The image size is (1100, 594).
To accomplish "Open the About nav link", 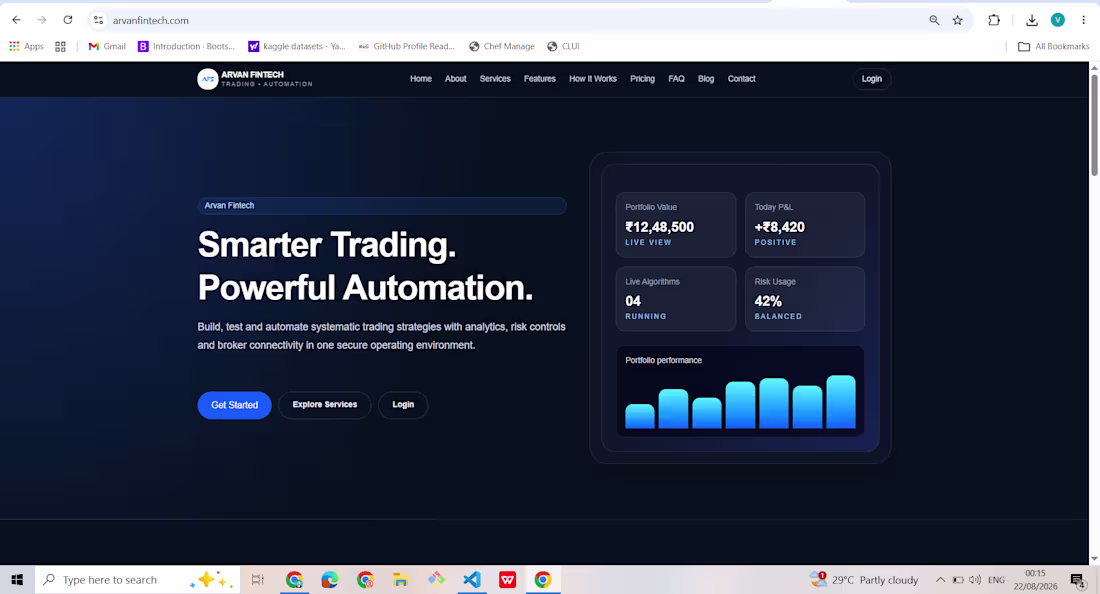I will (455, 79).
